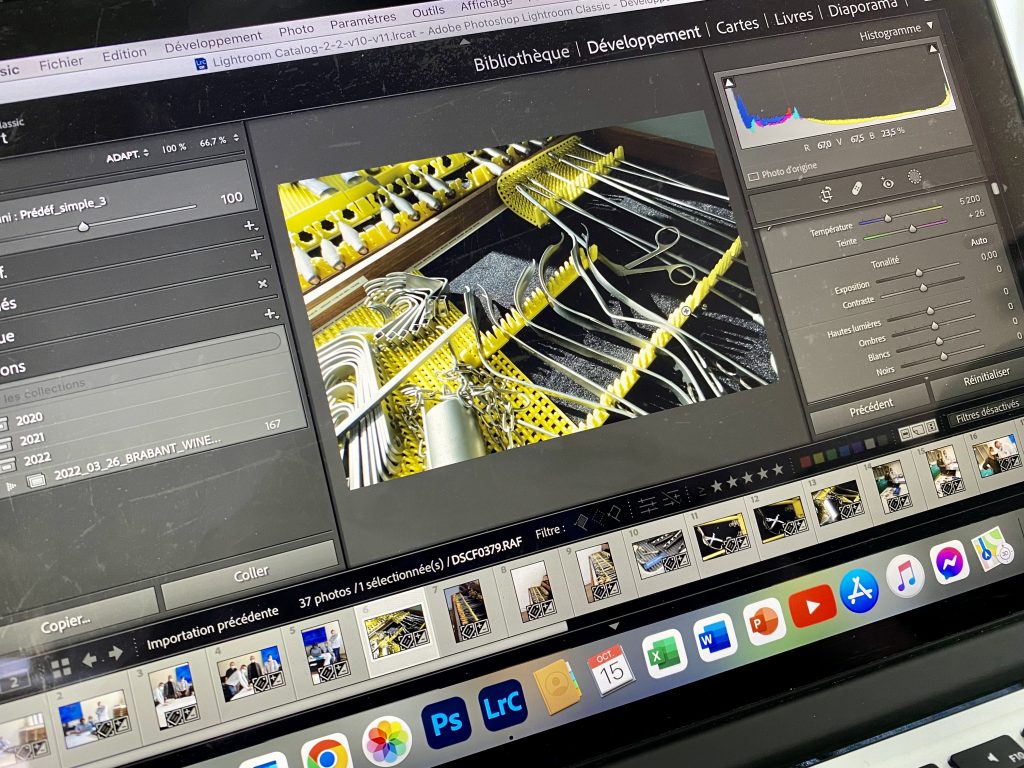Open the rating comparison operator menu

(701, 490)
